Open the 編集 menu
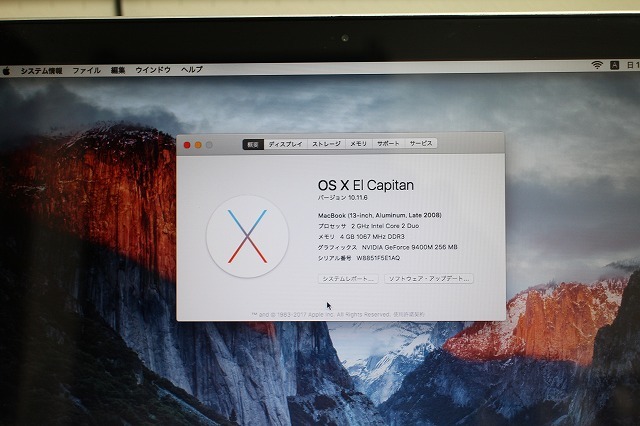Image resolution: width=640 pixels, height=426 pixels. 118,70
